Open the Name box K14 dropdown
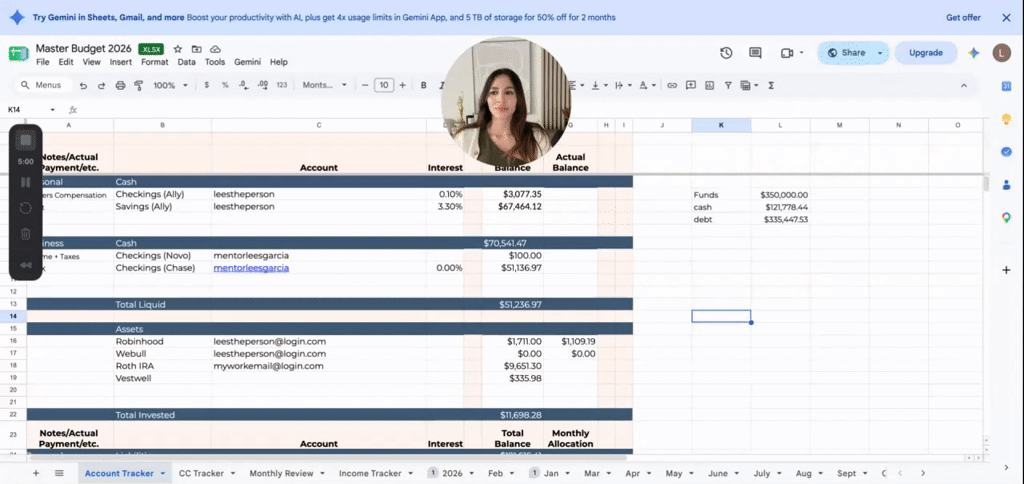The height and width of the screenshot is (484, 1024). pos(52,110)
